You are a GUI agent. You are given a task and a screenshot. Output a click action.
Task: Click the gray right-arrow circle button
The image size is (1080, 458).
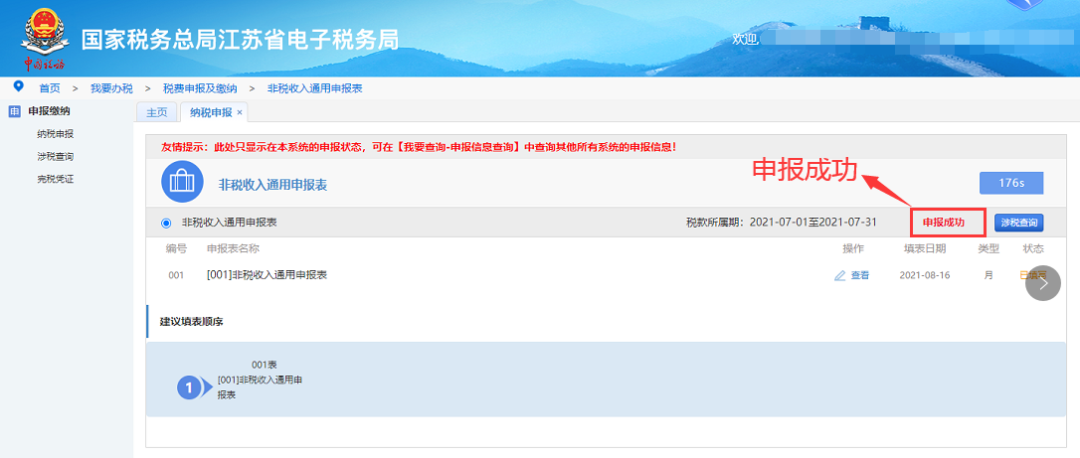(x=1043, y=283)
